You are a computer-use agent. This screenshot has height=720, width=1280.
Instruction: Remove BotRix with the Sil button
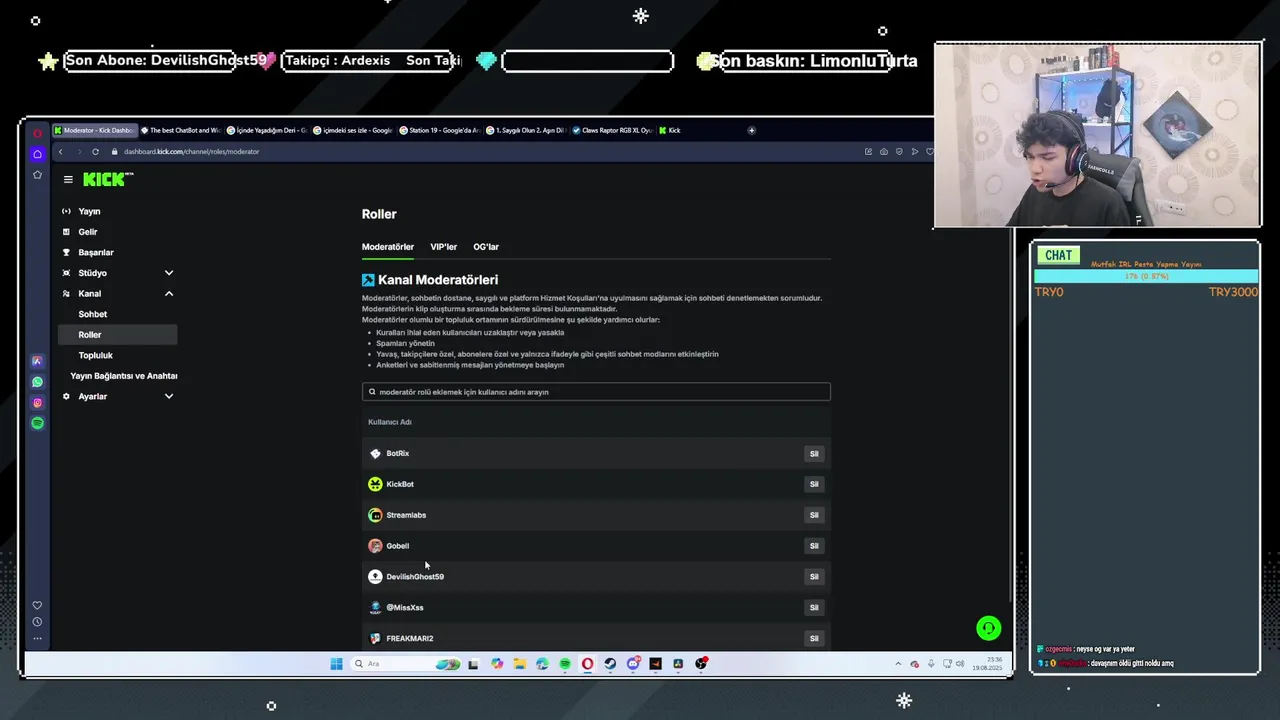(814, 454)
